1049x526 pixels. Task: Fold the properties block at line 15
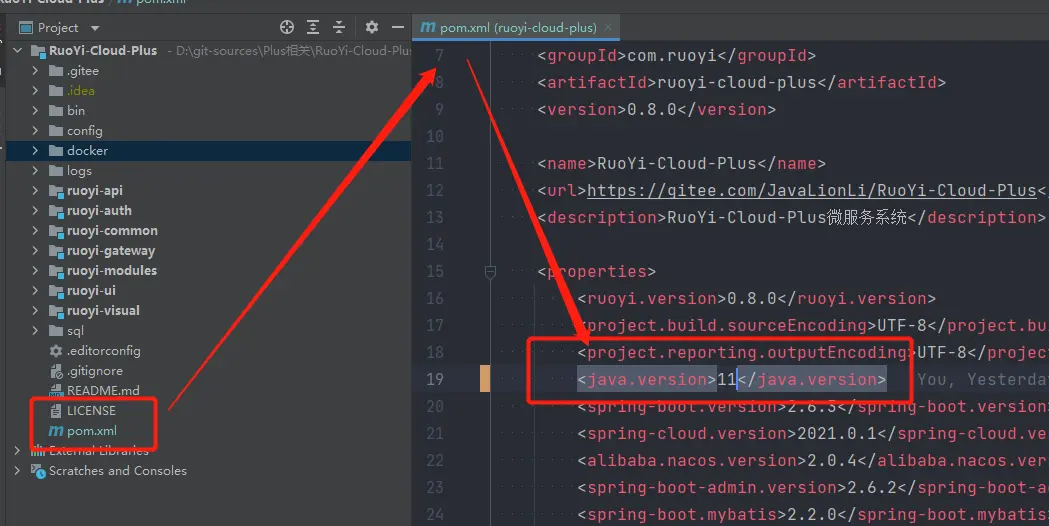490,272
